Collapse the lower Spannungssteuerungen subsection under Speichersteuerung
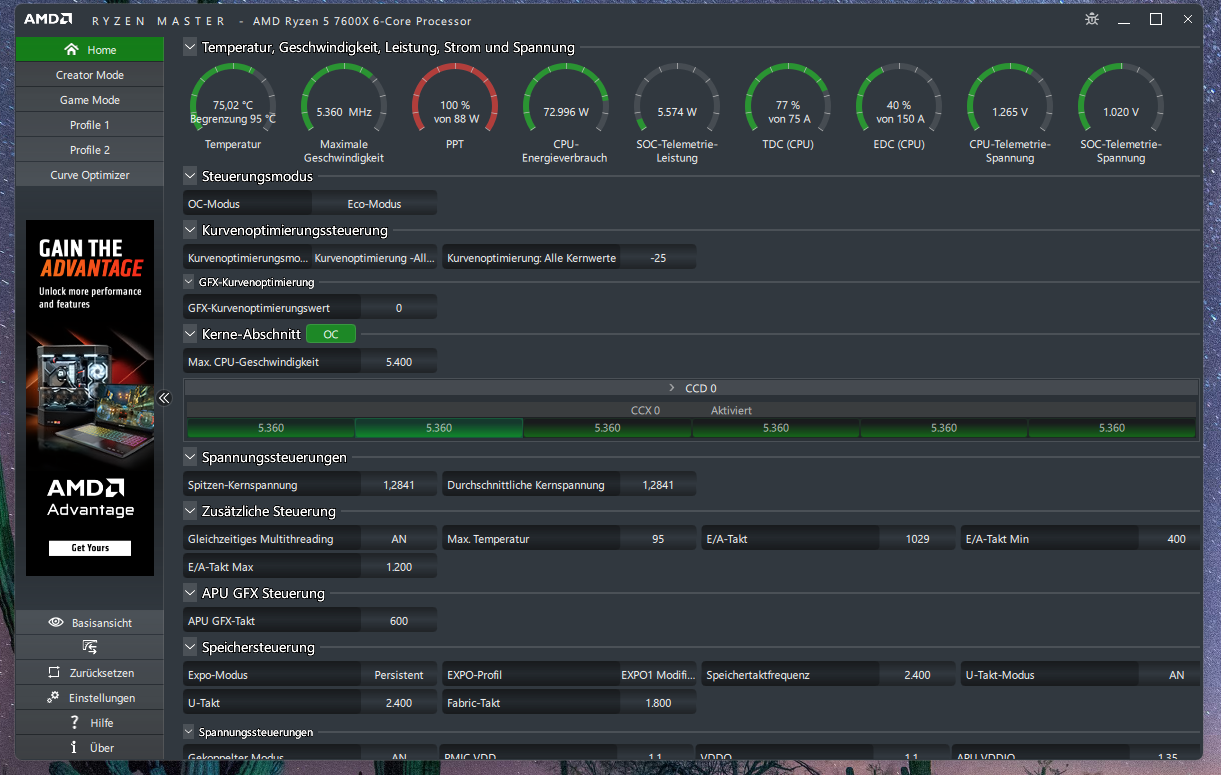This screenshot has height=775, width=1221. (x=190, y=732)
